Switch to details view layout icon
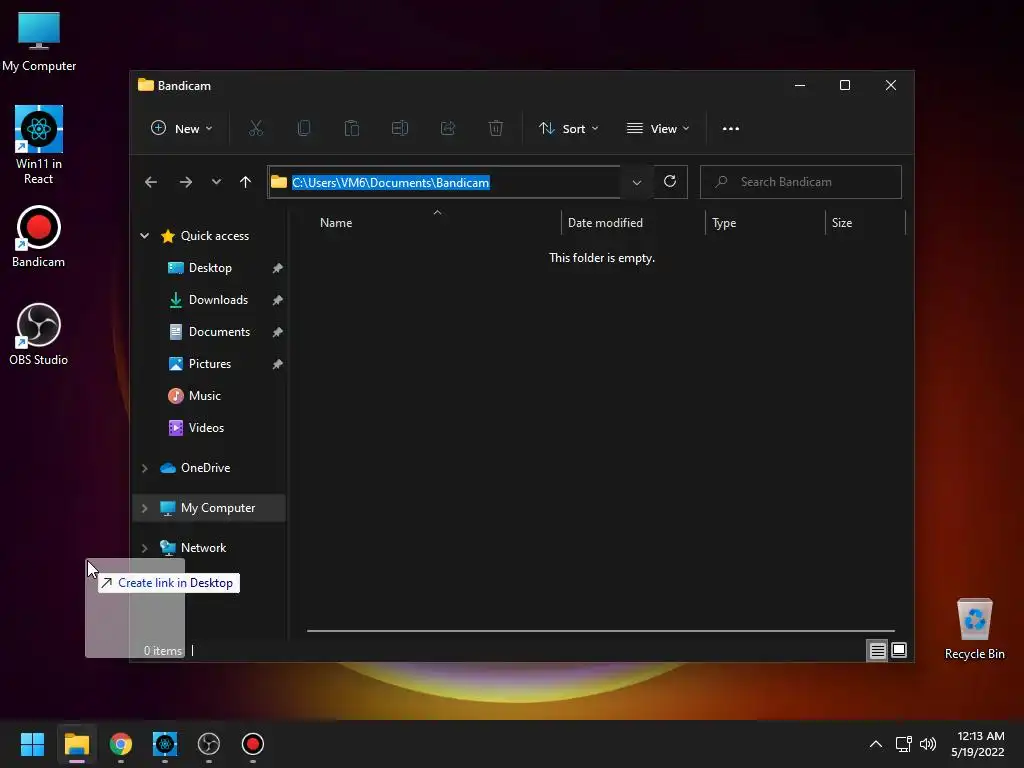1024x768 pixels. point(877,650)
